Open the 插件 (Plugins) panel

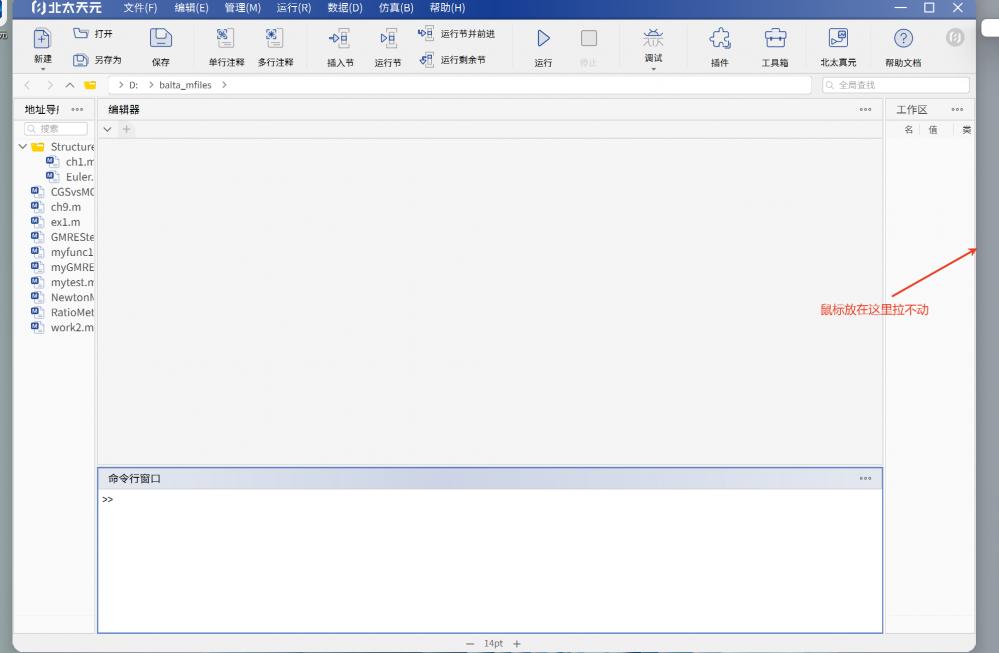click(x=722, y=45)
